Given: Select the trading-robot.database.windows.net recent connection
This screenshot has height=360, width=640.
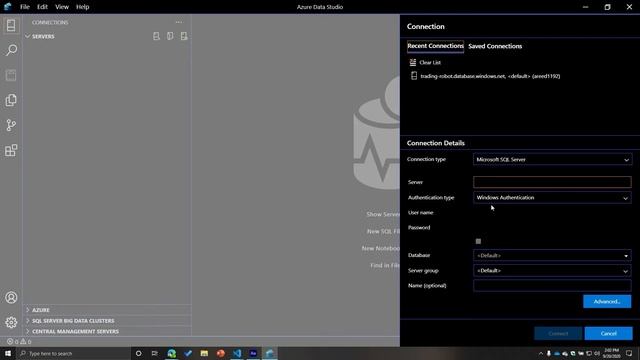Looking at the screenshot, I should pyautogui.click(x=490, y=76).
